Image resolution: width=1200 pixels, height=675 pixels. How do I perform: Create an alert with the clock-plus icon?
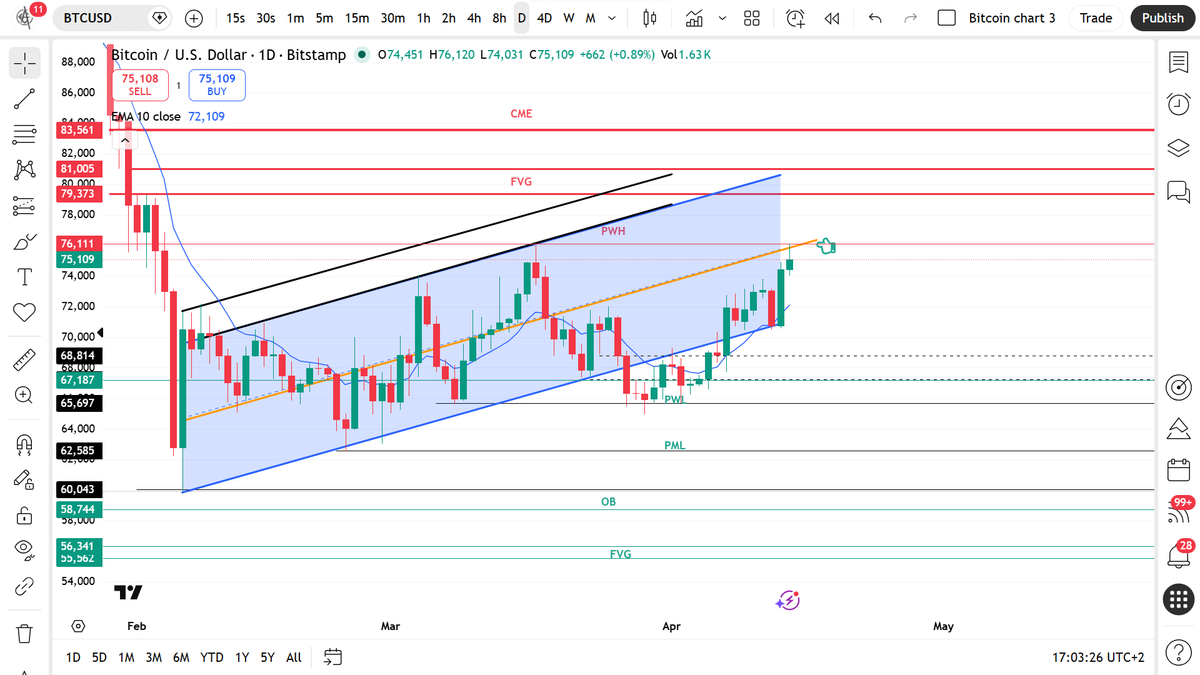point(796,18)
